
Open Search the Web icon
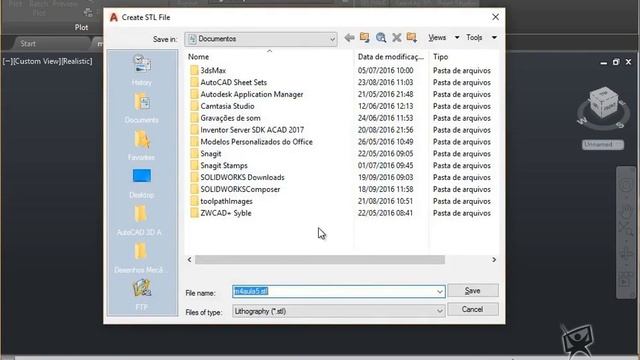click(x=381, y=38)
